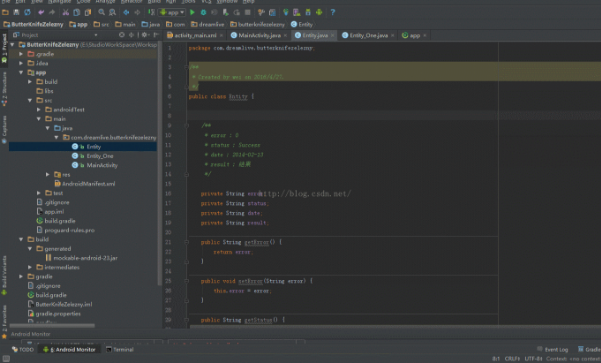This screenshot has width=601, height=363.
Task: Switch to the app editor tab
Action: tap(414, 35)
